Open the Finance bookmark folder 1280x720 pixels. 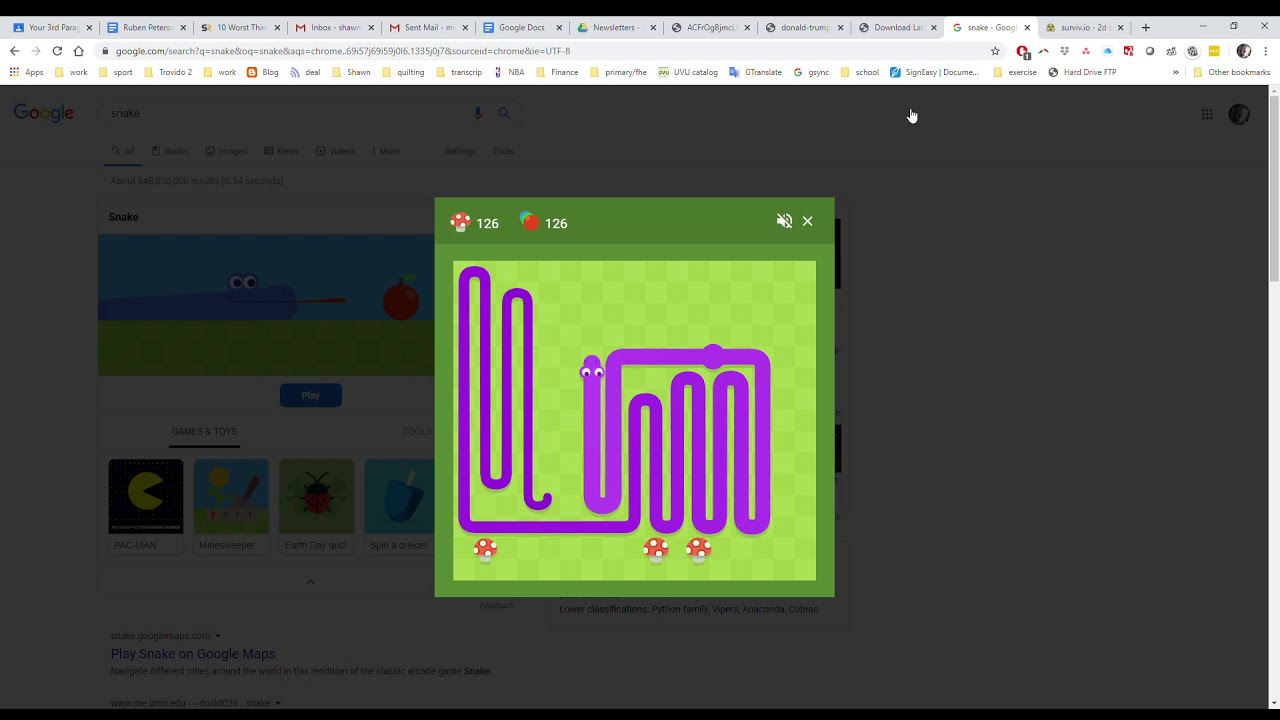point(557,72)
